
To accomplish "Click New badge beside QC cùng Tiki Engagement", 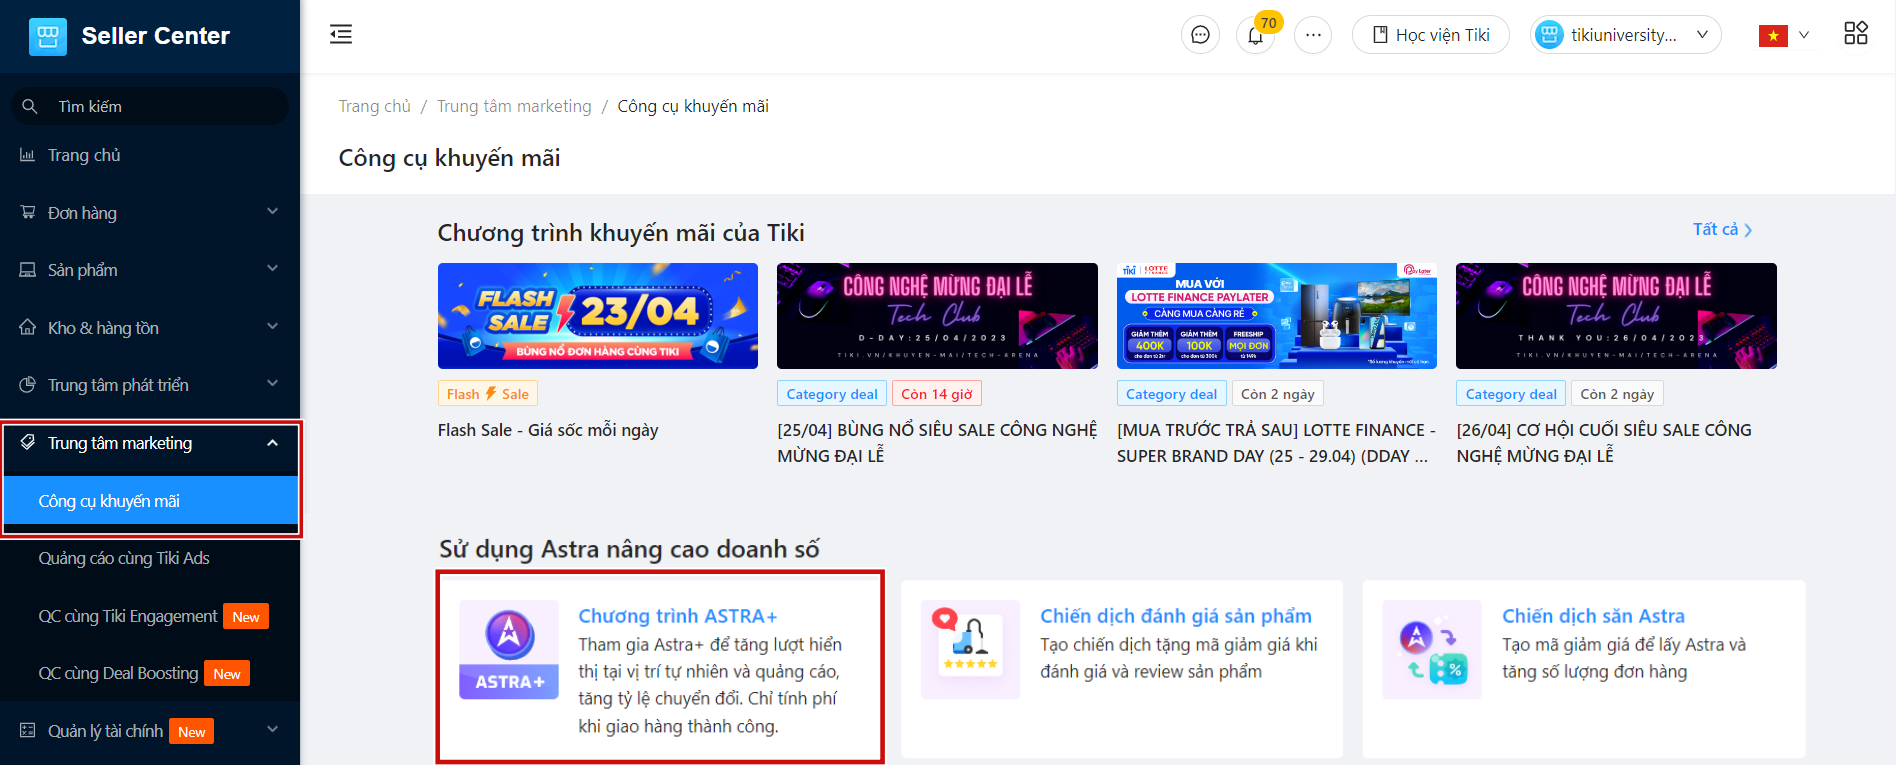I will click(246, 617).
